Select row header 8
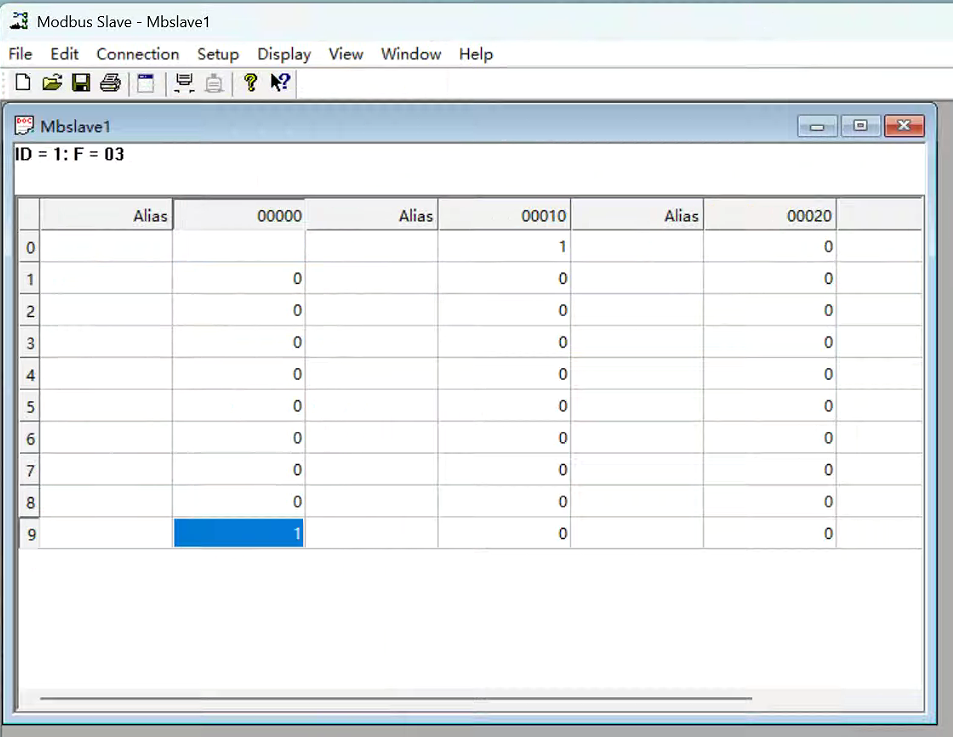 tap(30, 502)
